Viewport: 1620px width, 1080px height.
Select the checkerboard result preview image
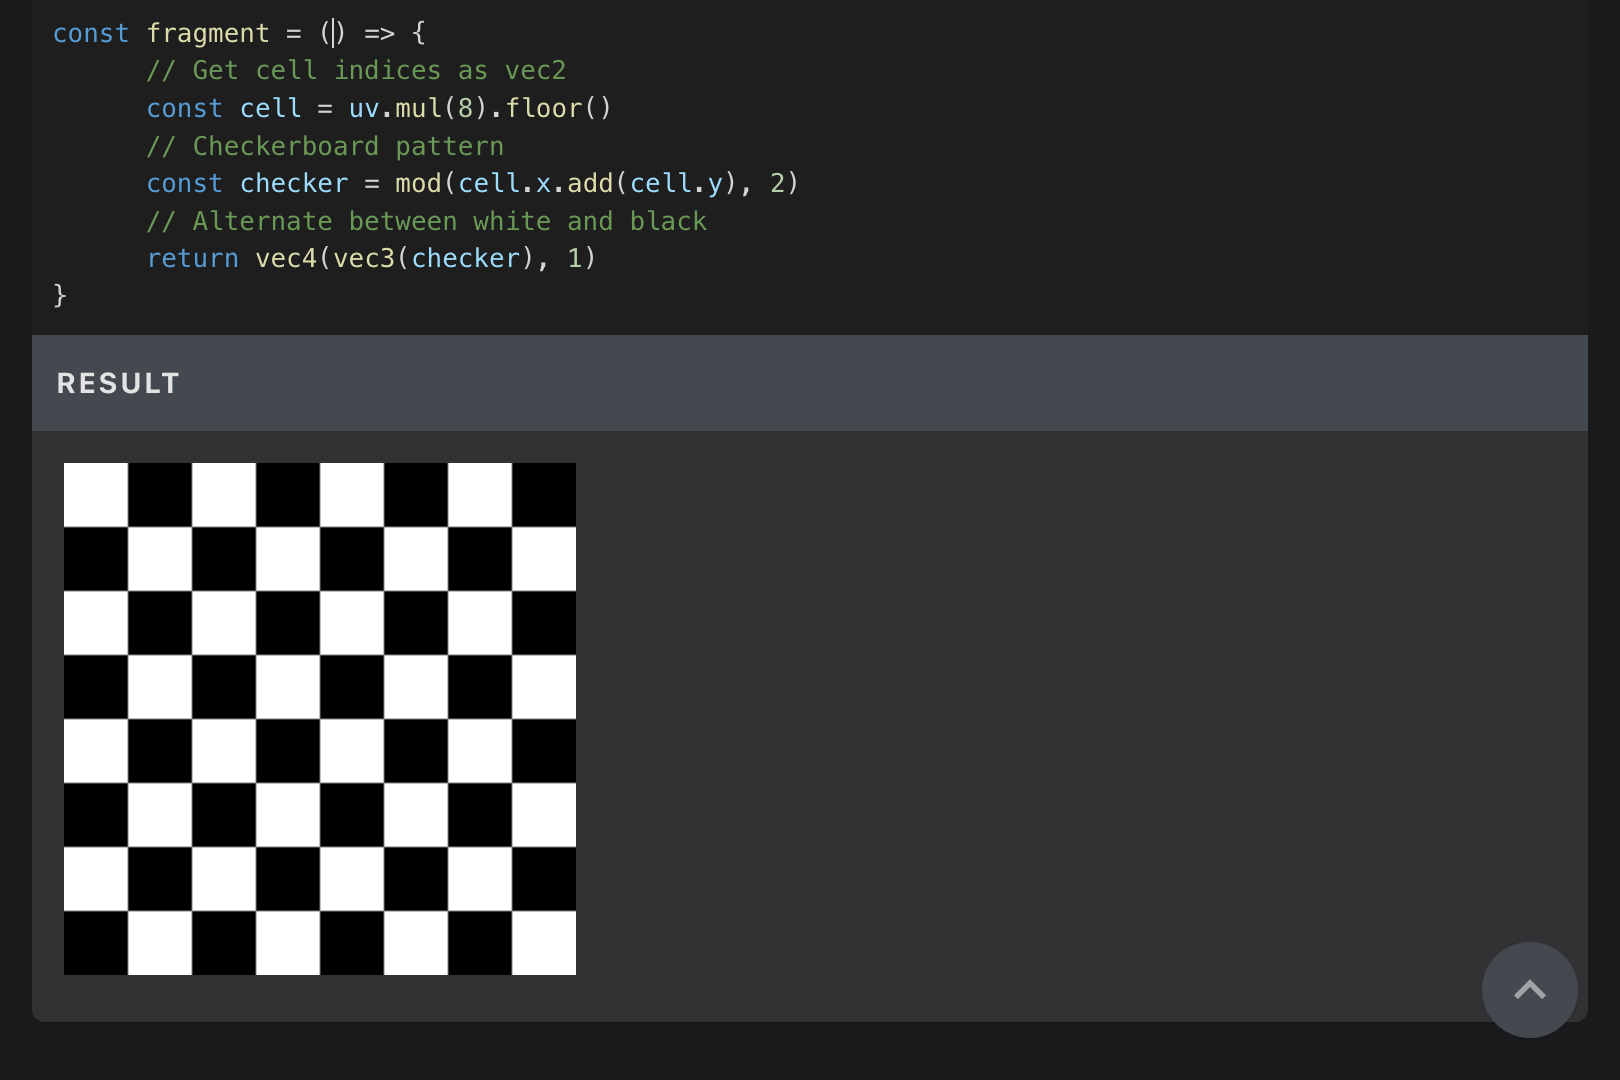pos(319,718)
